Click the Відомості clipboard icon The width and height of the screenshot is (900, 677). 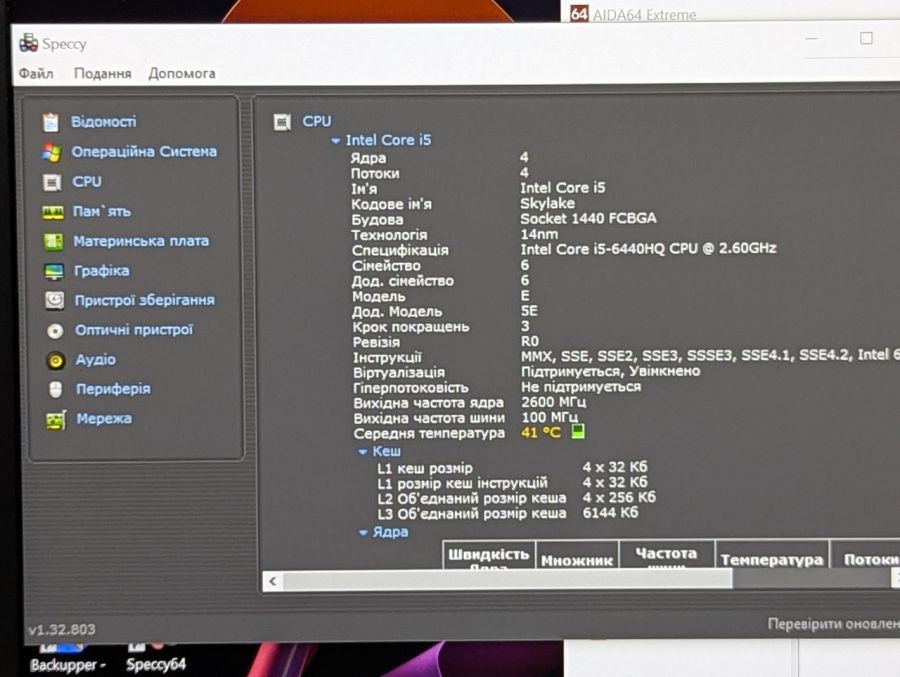pos(51,122)
